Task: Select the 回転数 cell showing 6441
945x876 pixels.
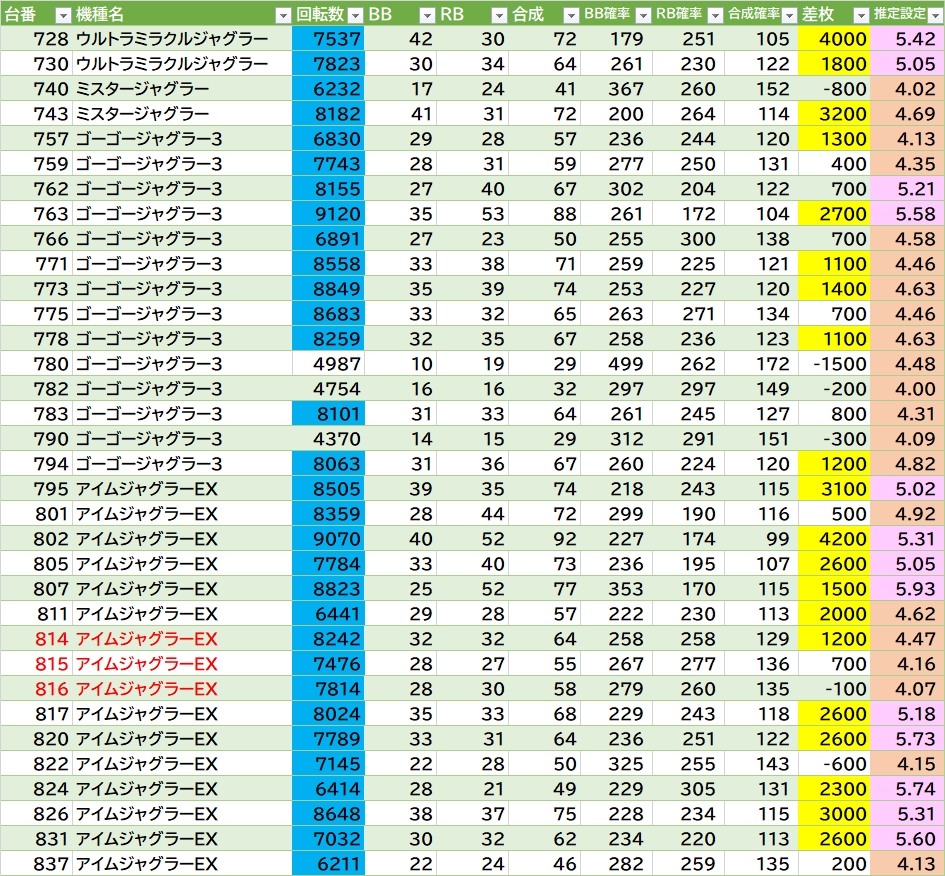Action: coord(328,614)
